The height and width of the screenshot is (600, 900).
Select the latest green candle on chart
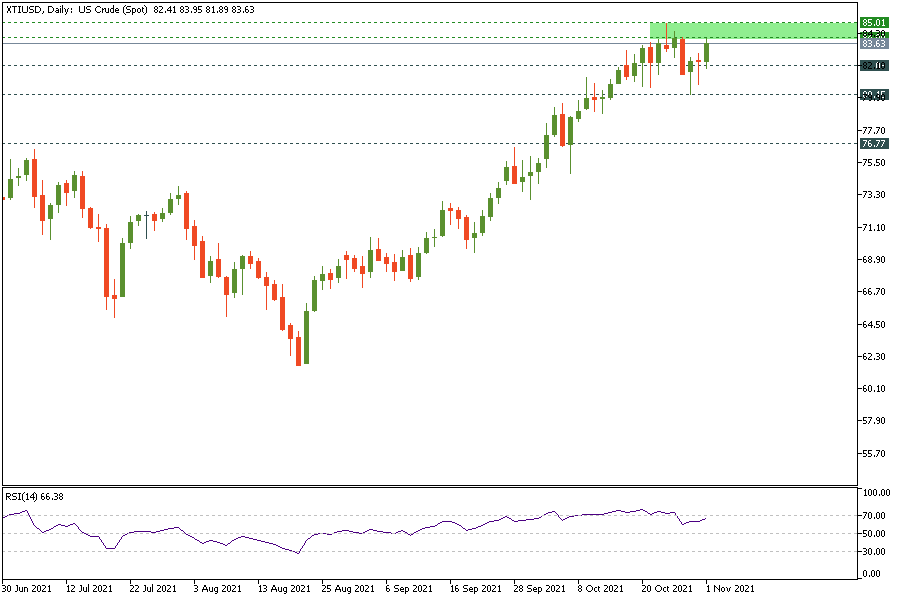coord(707,52)
